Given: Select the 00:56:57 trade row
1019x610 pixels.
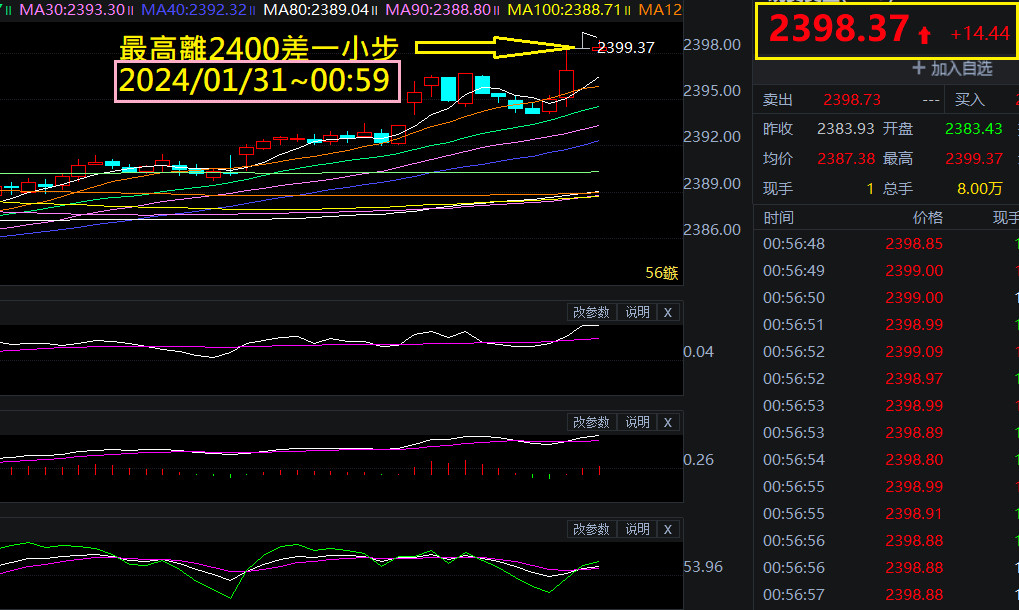Looking at the screenshot, I should [x=886, y=594].
